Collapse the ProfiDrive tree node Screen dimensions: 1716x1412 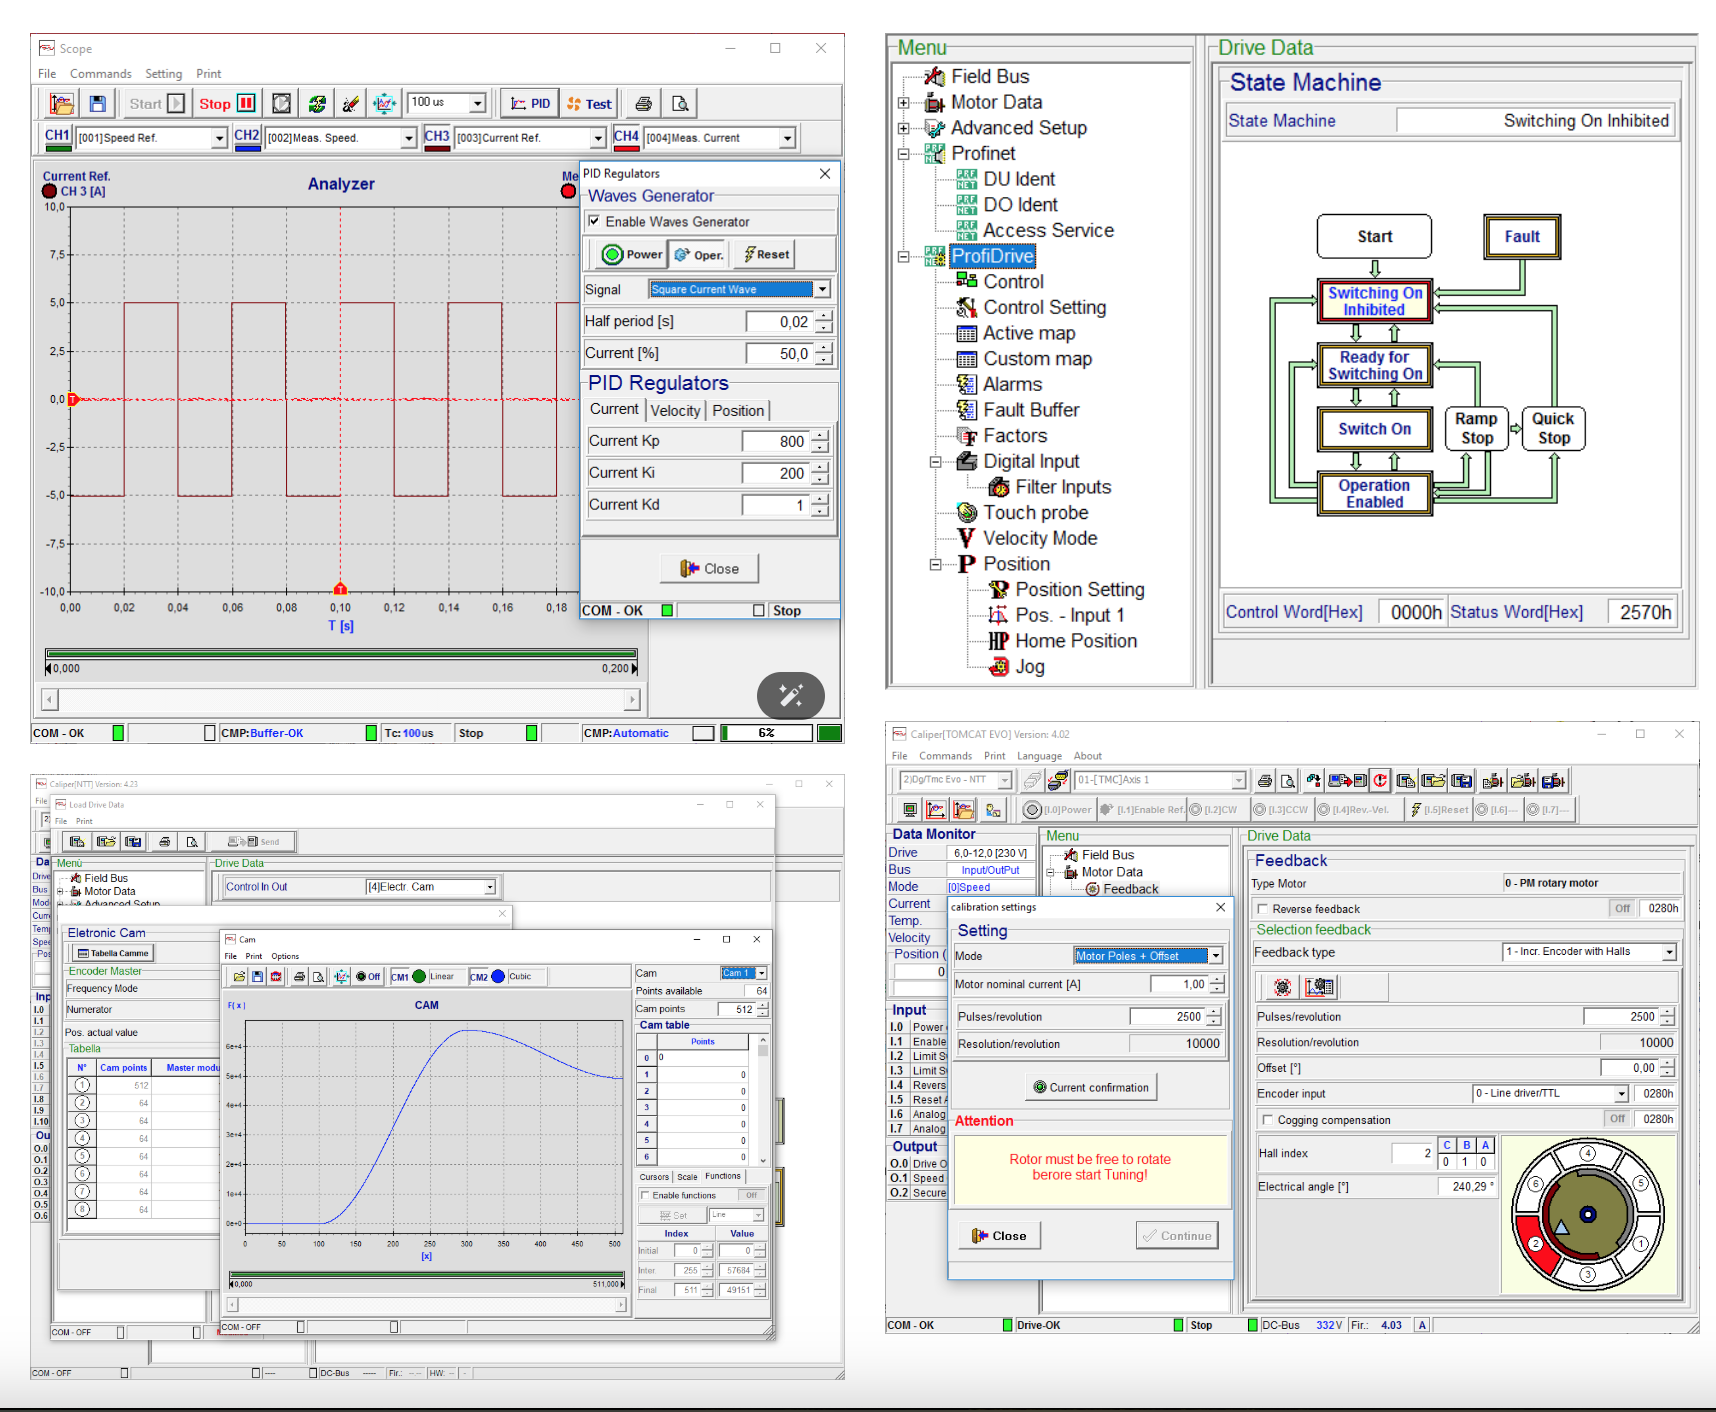(x=903, y=256)
